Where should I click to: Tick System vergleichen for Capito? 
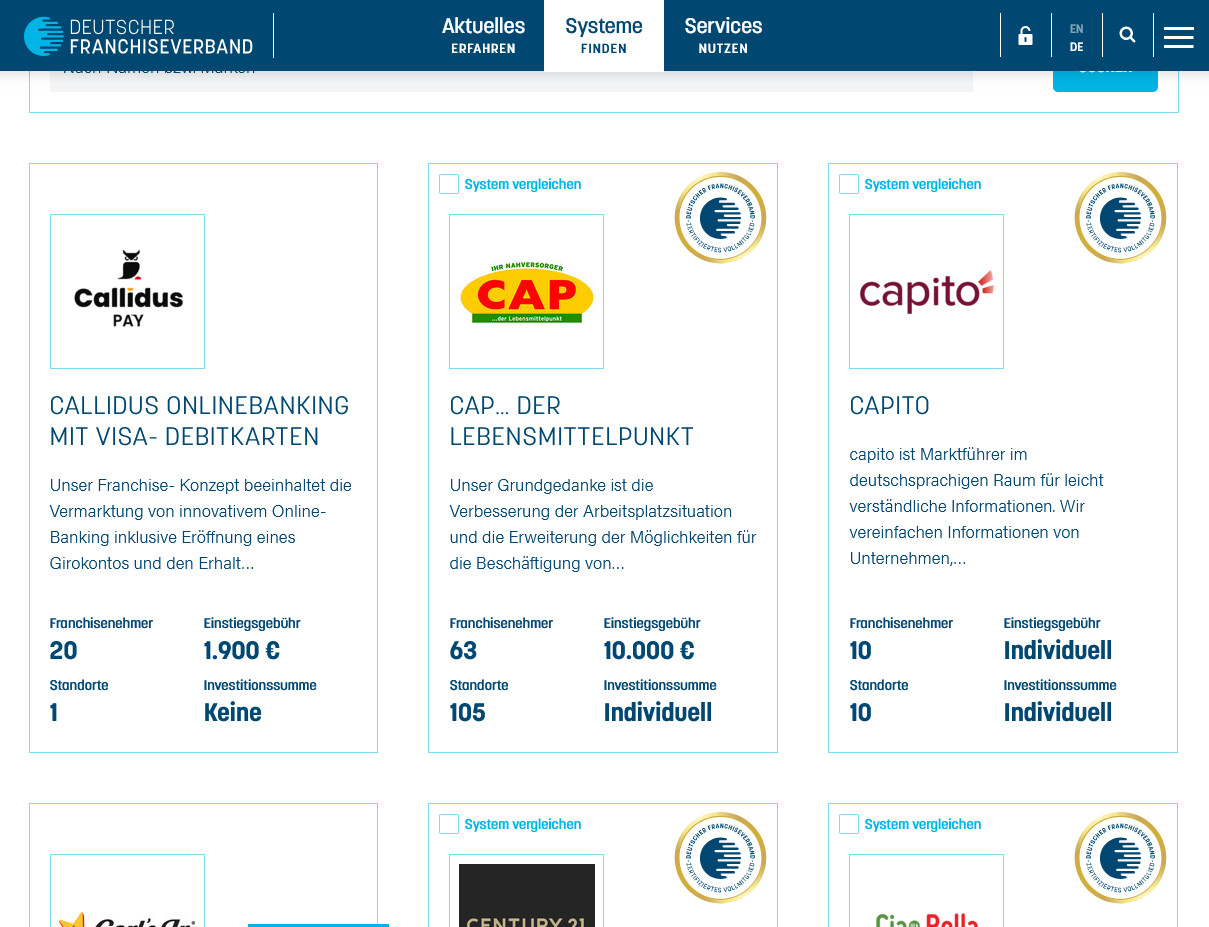[x=849, y=184]
